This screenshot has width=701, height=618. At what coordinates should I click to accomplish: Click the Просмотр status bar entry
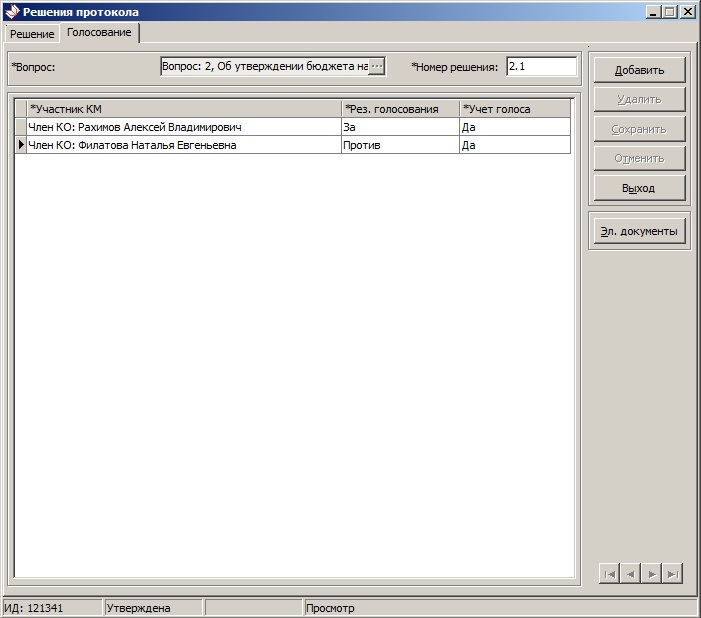tap(501, 608)
